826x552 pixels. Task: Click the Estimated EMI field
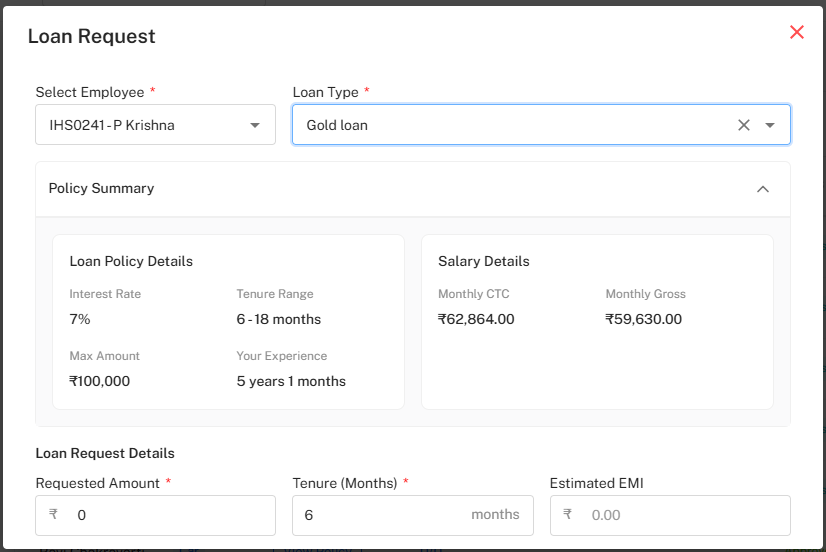(x=680, y=515)
